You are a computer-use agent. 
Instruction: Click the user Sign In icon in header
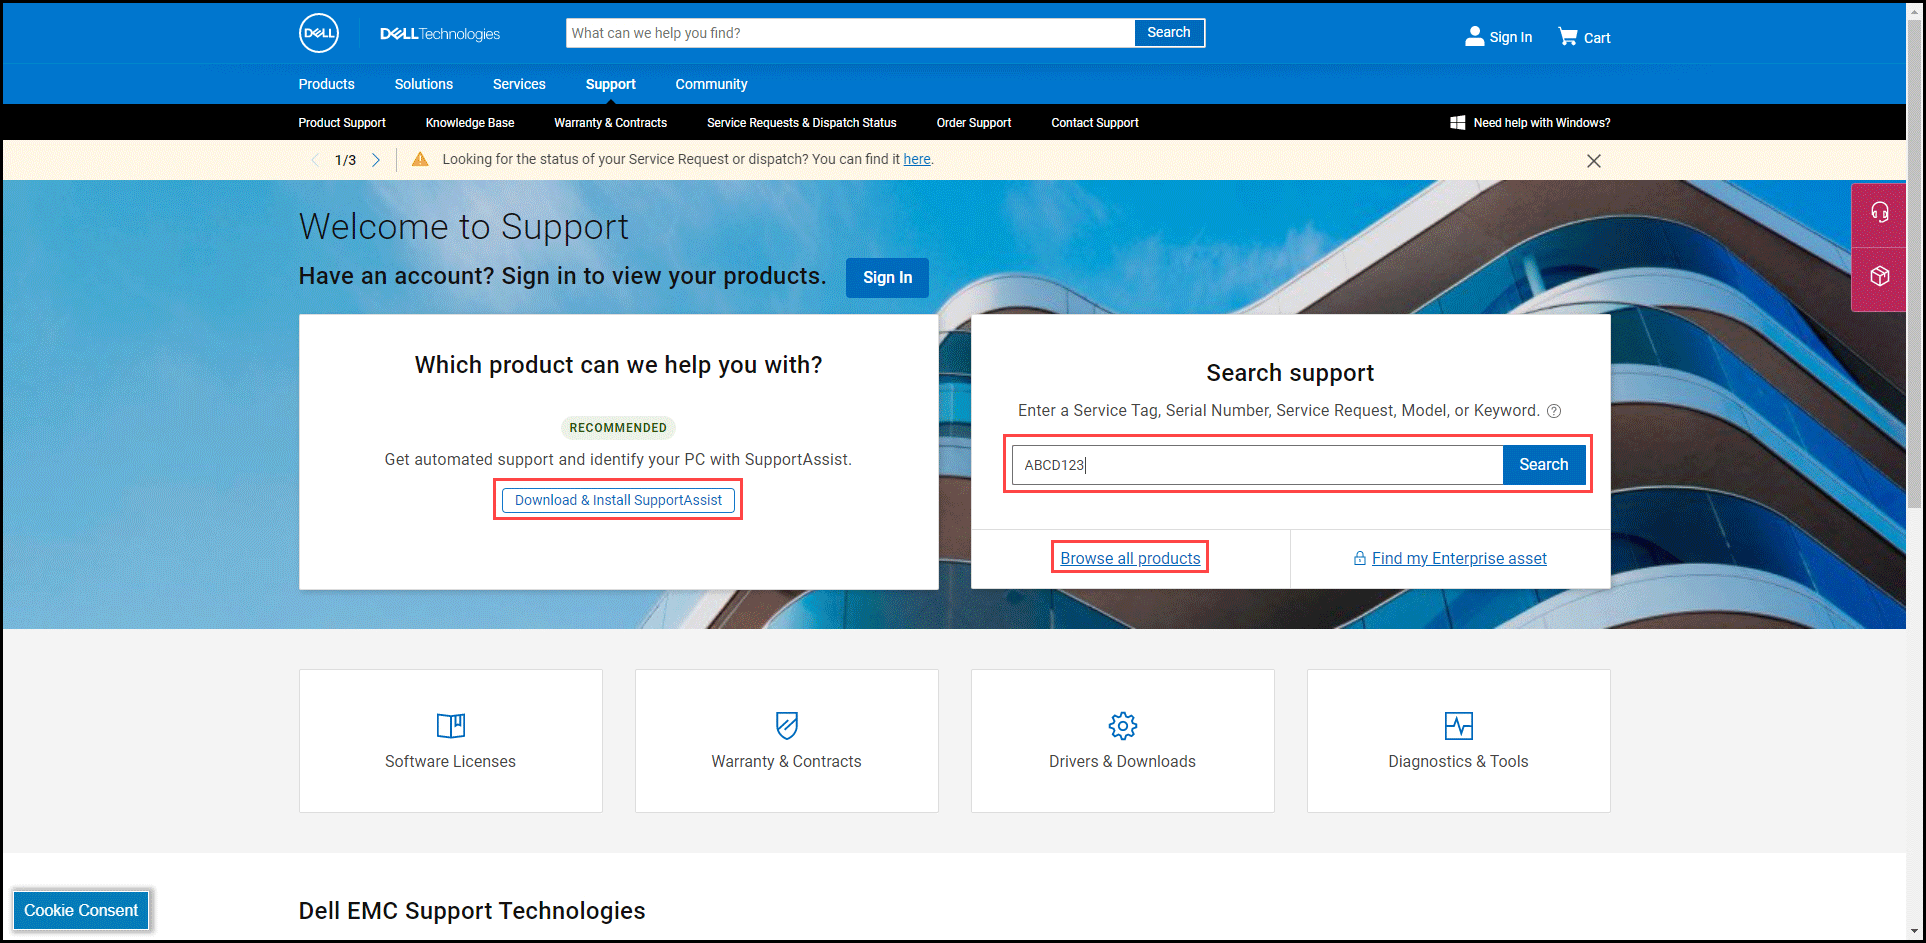click(1474, 36)
